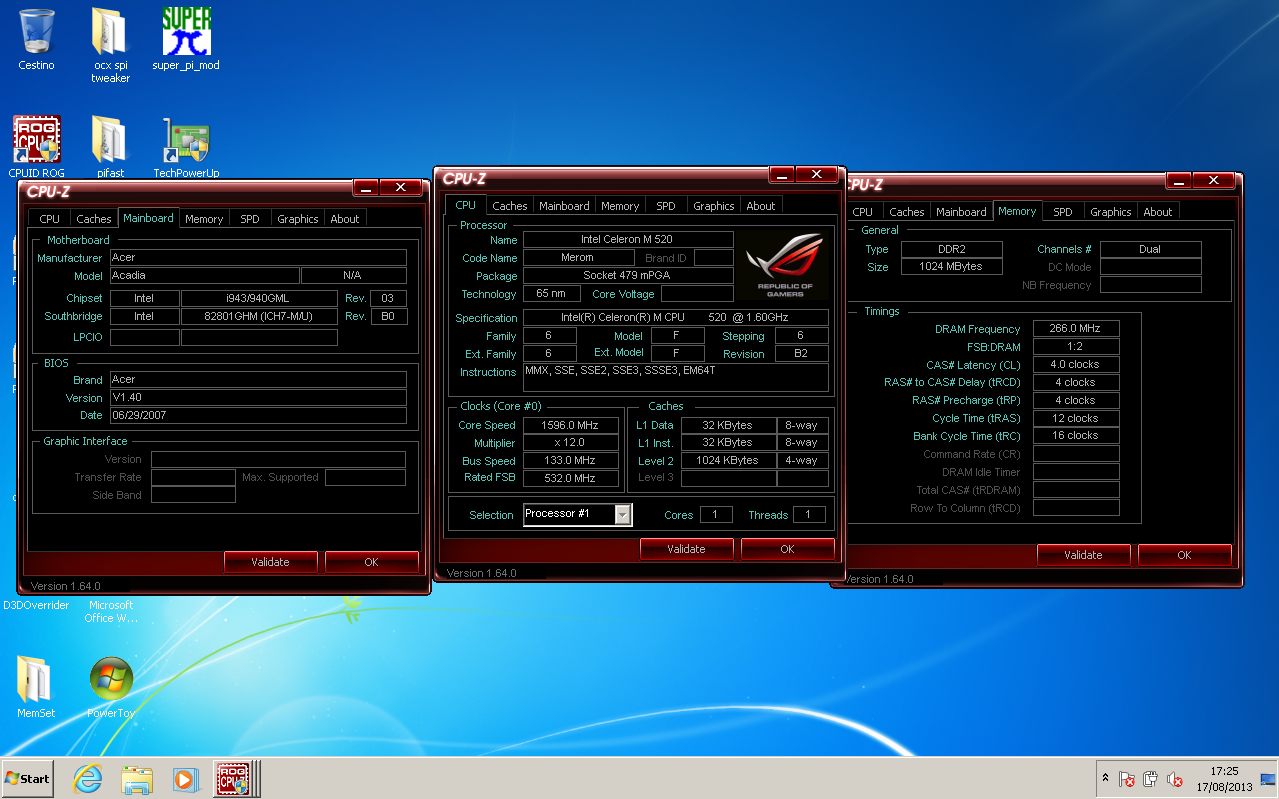This screenshot has width=1279, height=799.
Task: Click OK in the Memory window
Action: [1184, 555]
